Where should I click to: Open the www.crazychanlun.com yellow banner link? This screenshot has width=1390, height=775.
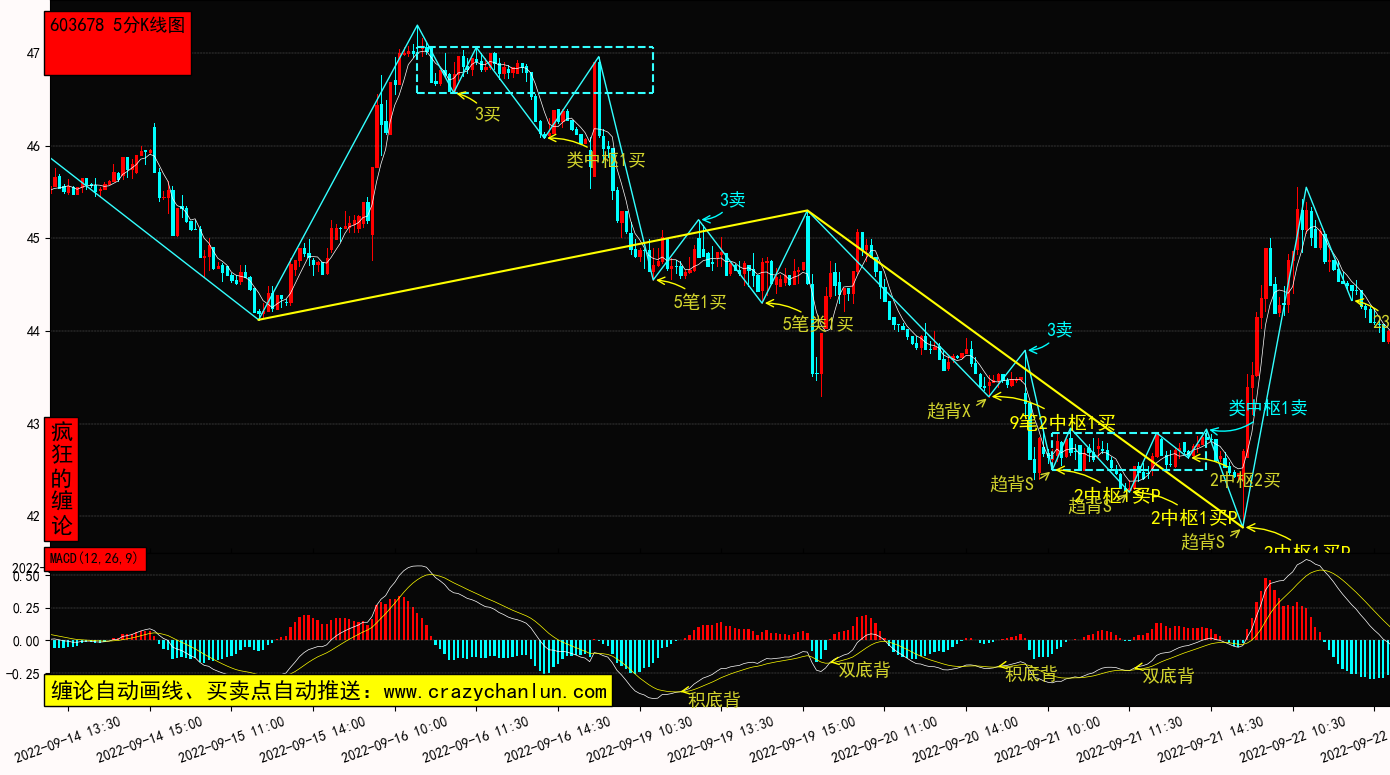point(327,691)
